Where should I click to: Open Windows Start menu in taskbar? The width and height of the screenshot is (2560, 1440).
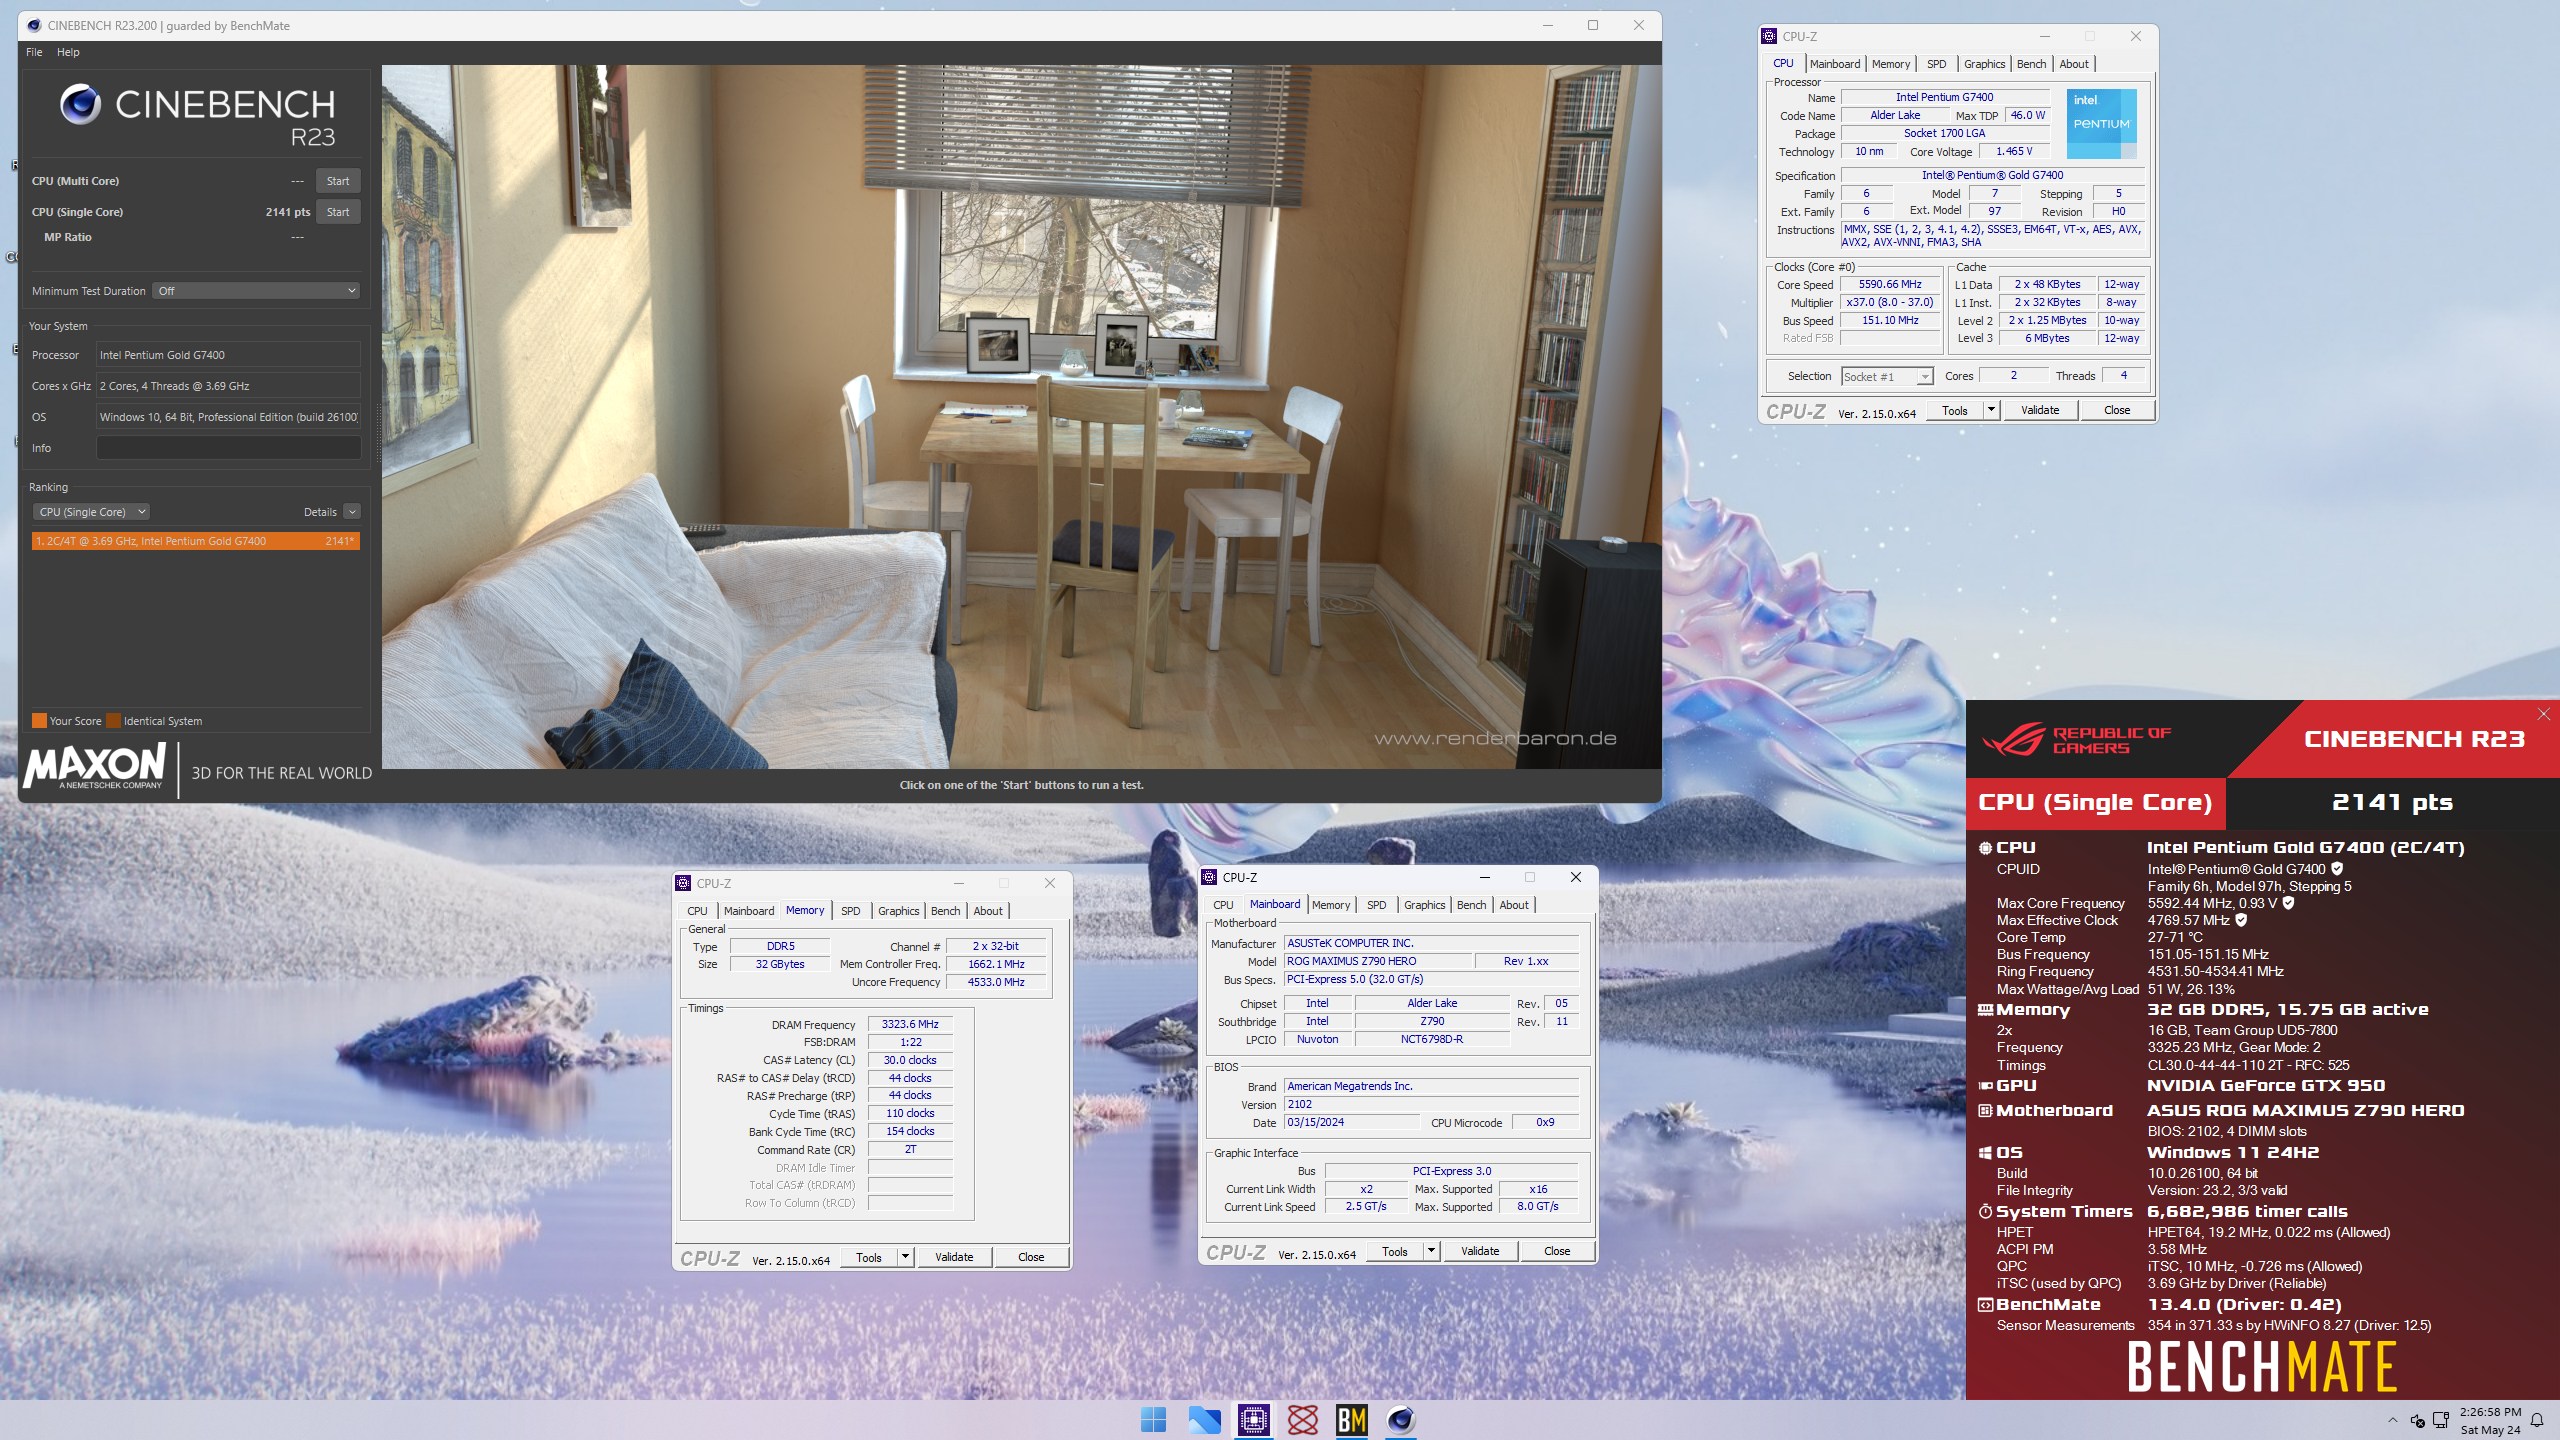pos(1153,1419)
